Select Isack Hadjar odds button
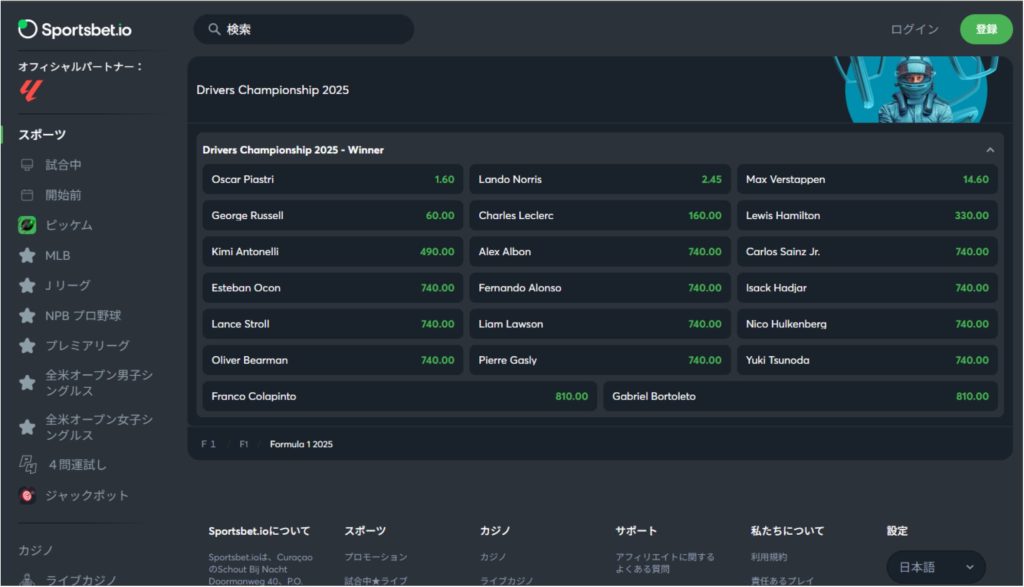The image size is (1024, 587). [x=867, y=288]
